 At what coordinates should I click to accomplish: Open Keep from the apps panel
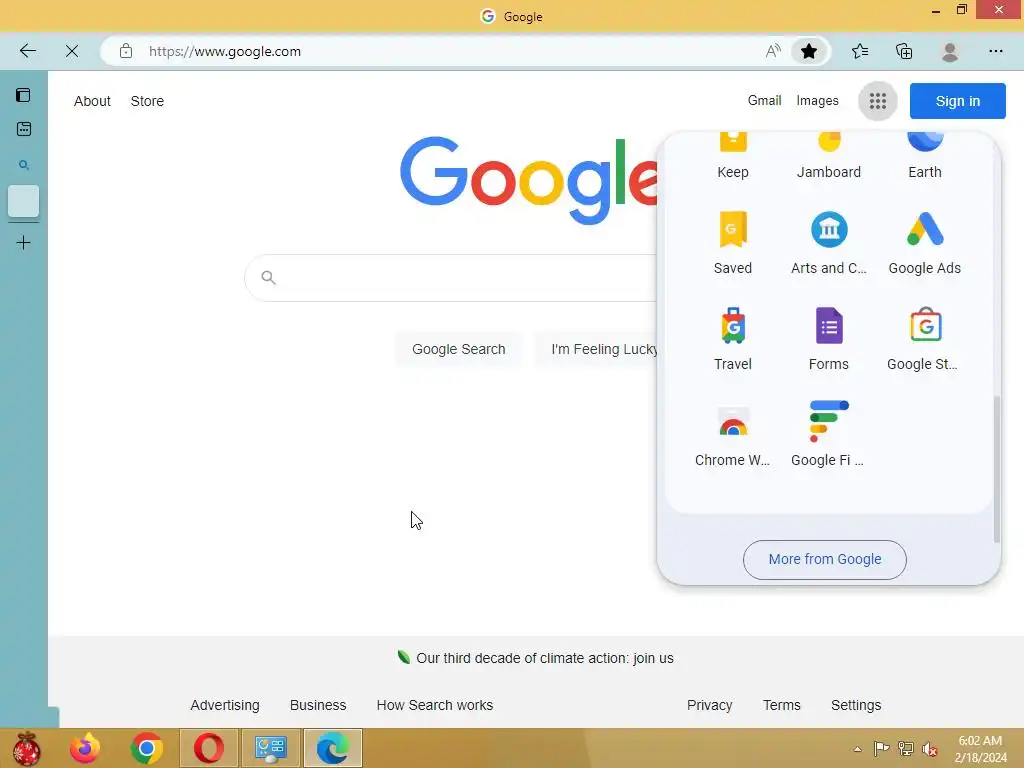click(x=733, y=155)
